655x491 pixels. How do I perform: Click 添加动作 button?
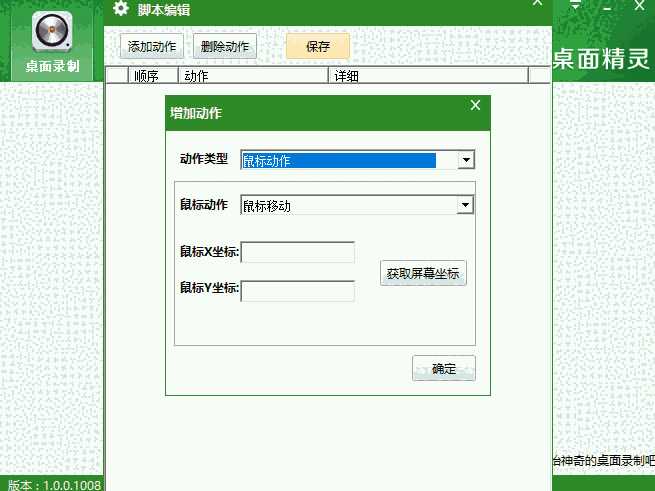pos(152,46)
